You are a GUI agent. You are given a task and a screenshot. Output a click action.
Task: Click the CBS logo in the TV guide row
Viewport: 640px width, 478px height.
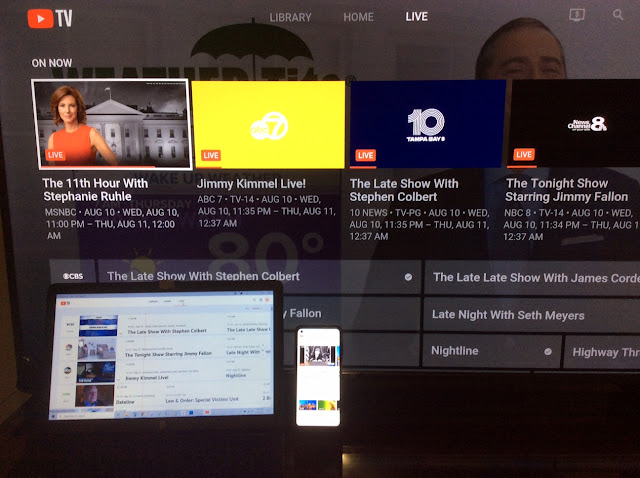[x=73, y=276]
